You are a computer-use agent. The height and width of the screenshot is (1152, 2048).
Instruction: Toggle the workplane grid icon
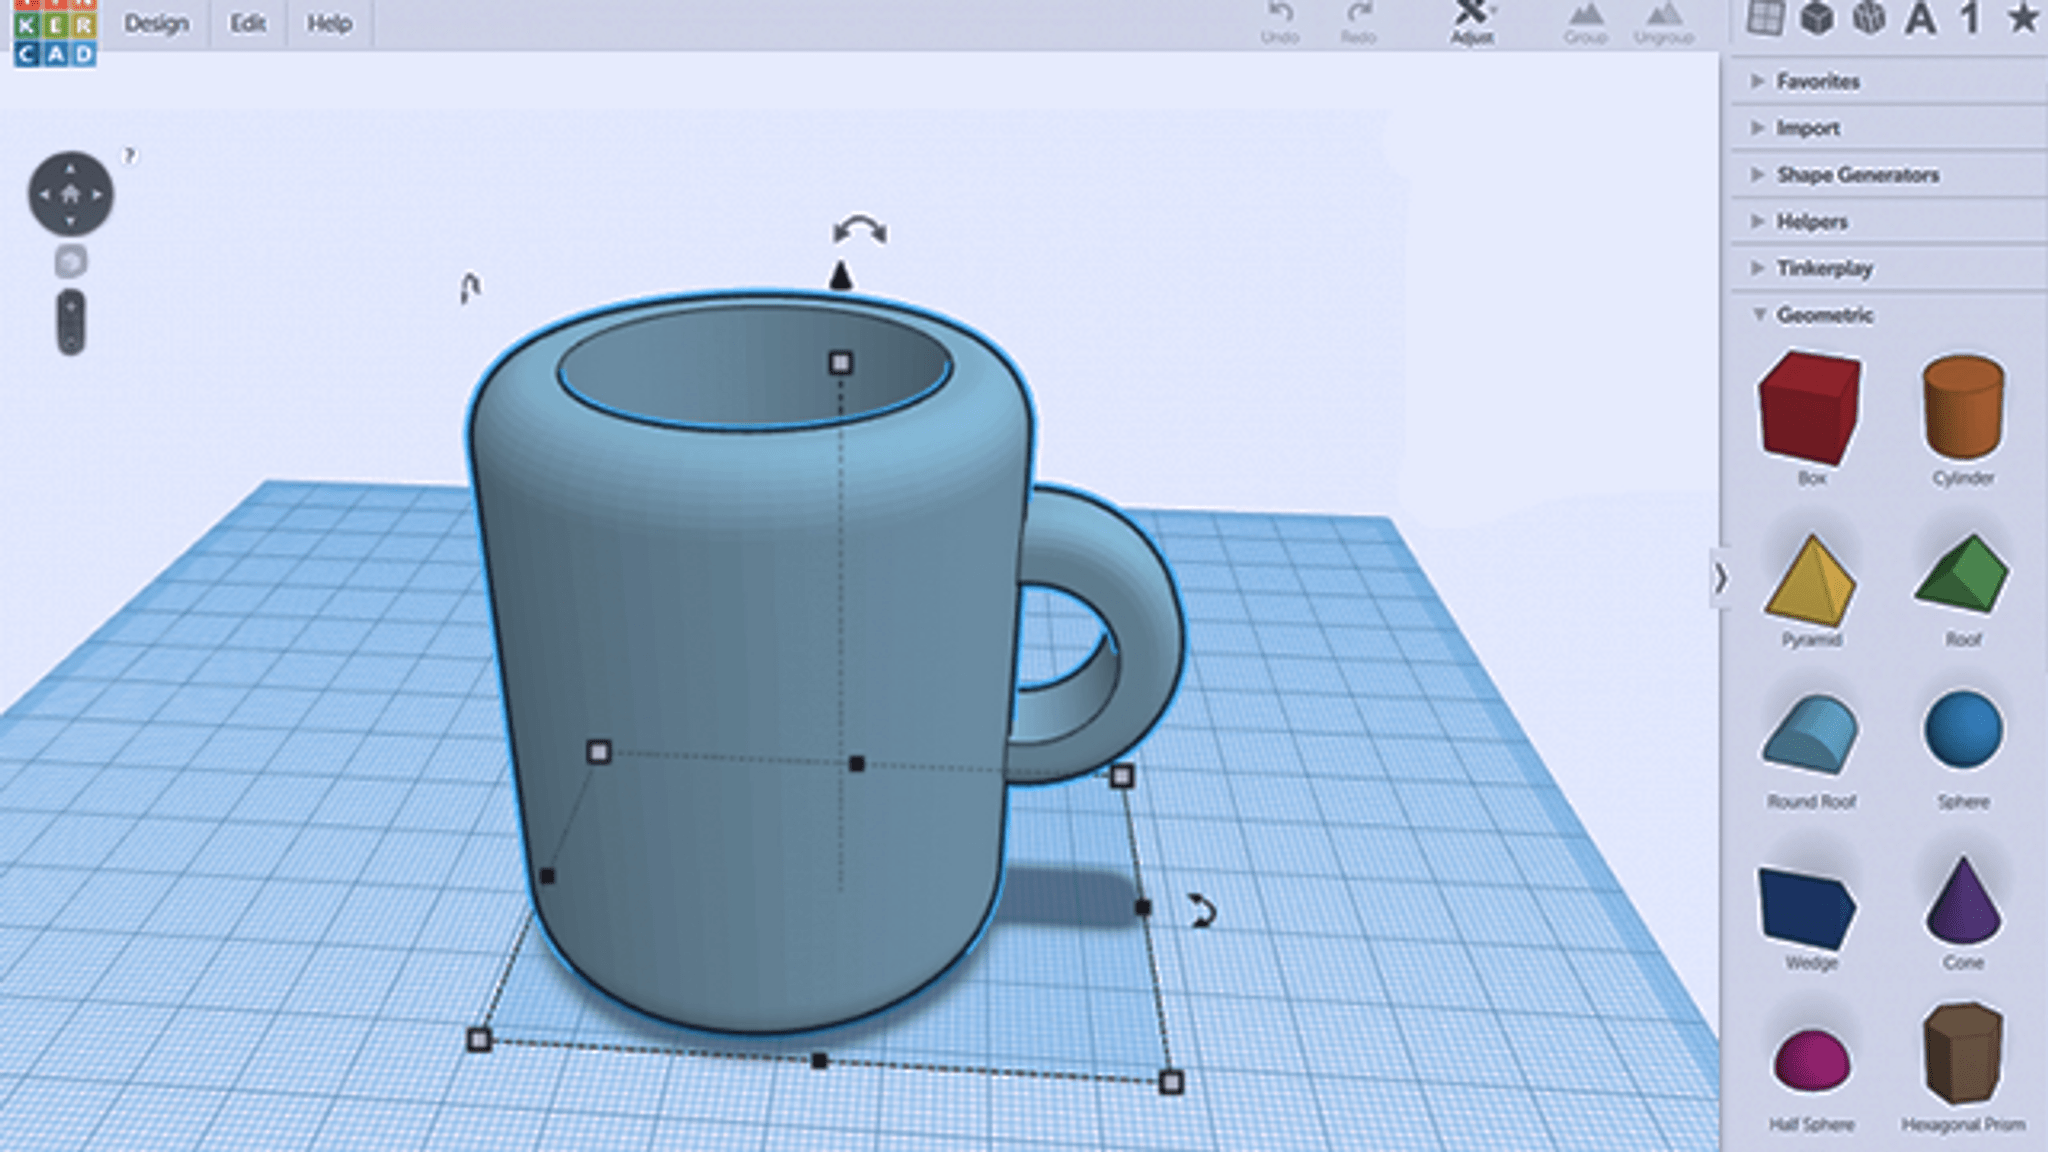point(1765,18)
